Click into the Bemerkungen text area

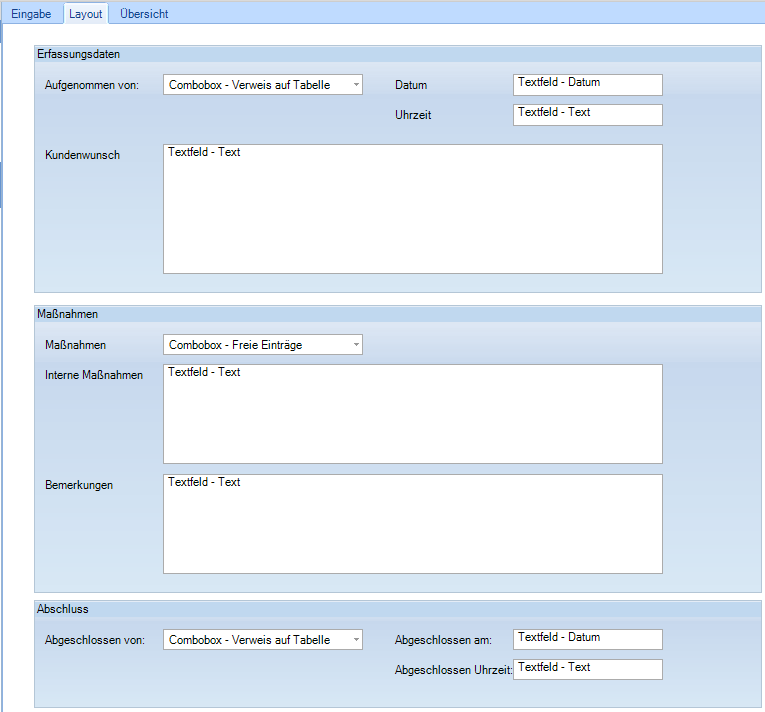point(412,524)
